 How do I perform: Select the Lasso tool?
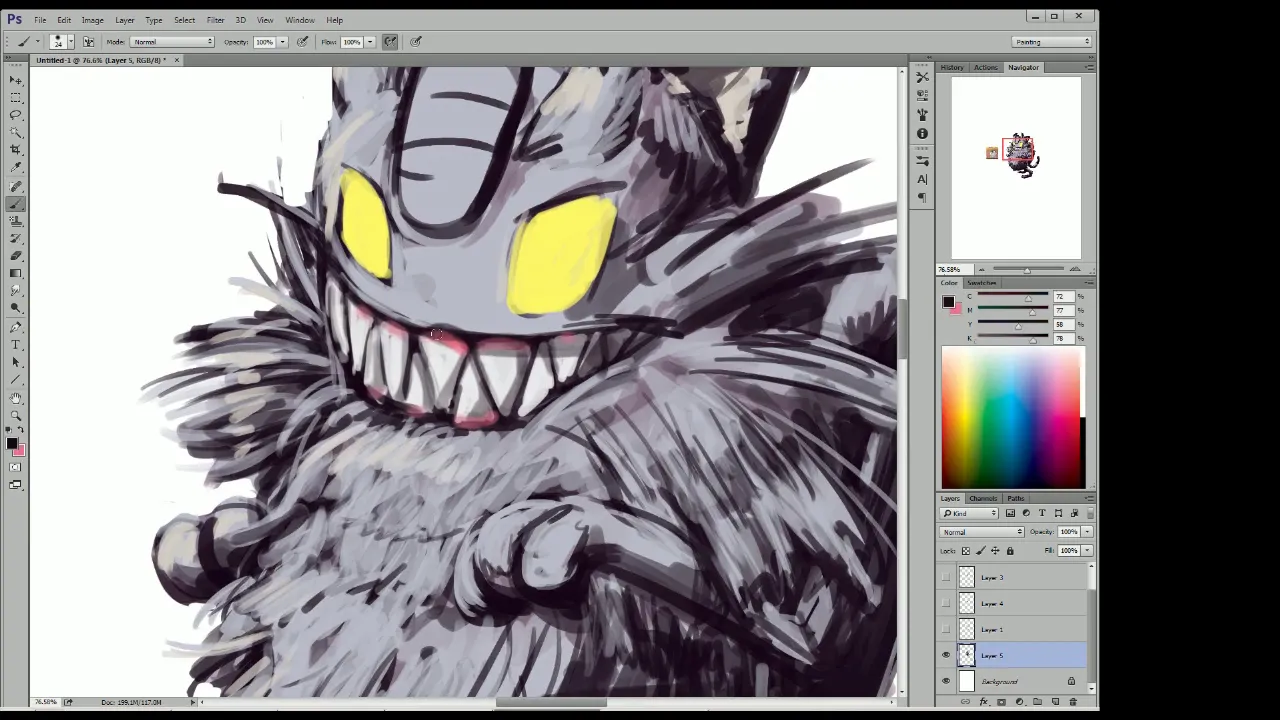[15, 115]
